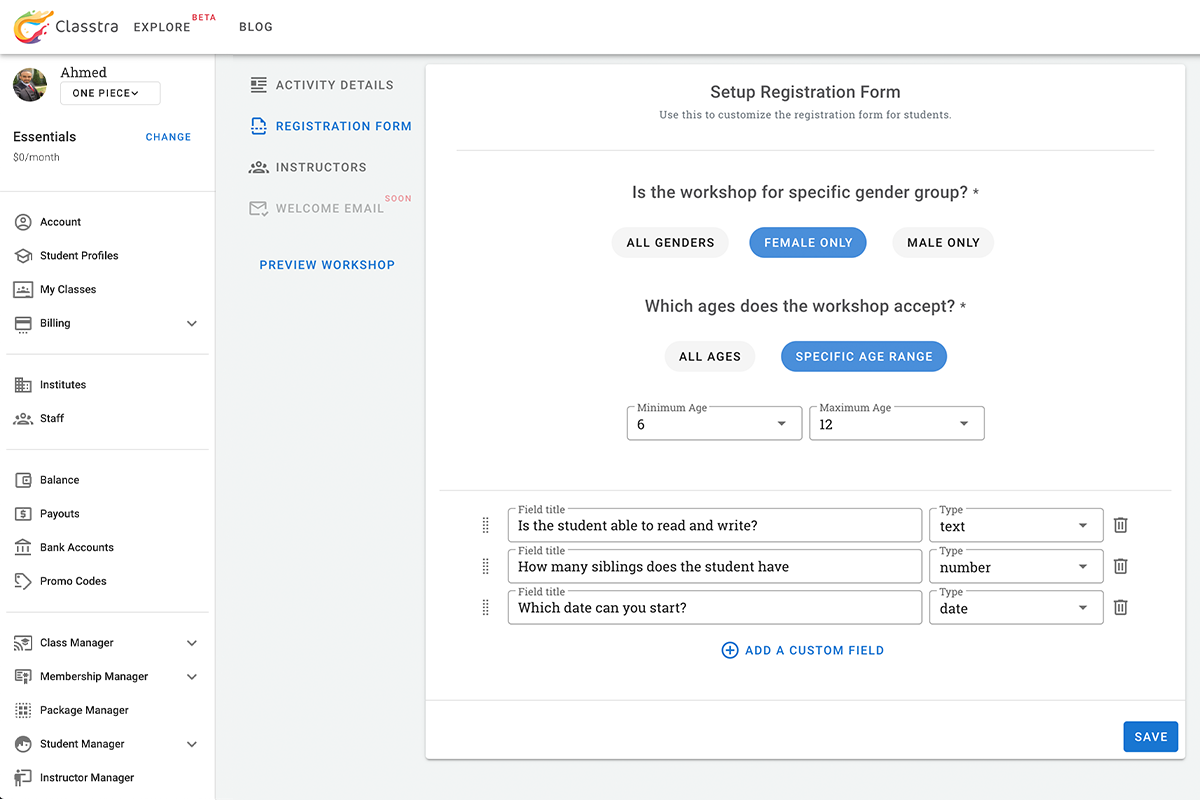Click the Preview Workshop link
1200x800 pixels.
(x=327, y=265)
